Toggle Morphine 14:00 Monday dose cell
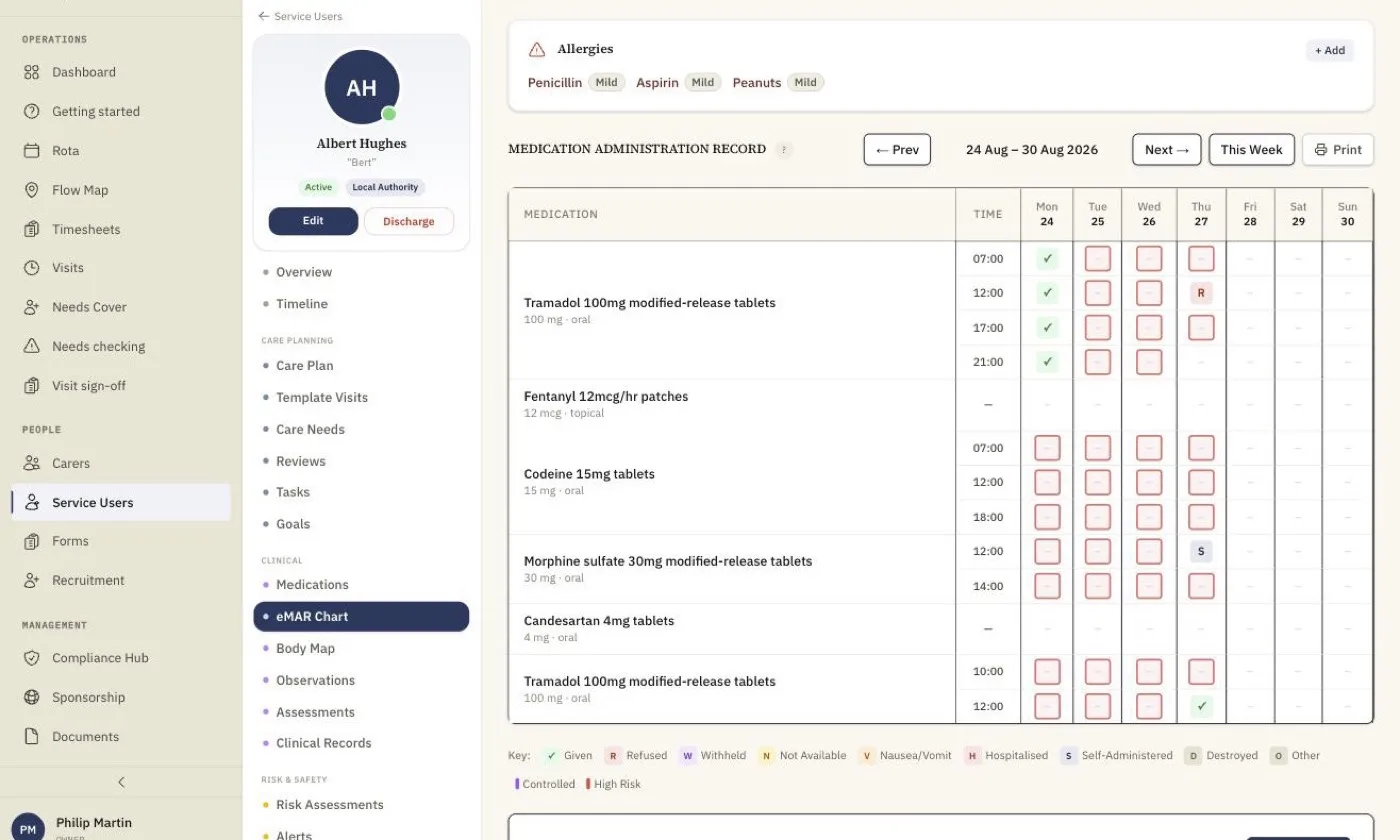1400x840 pixels. click(1047, 586)
